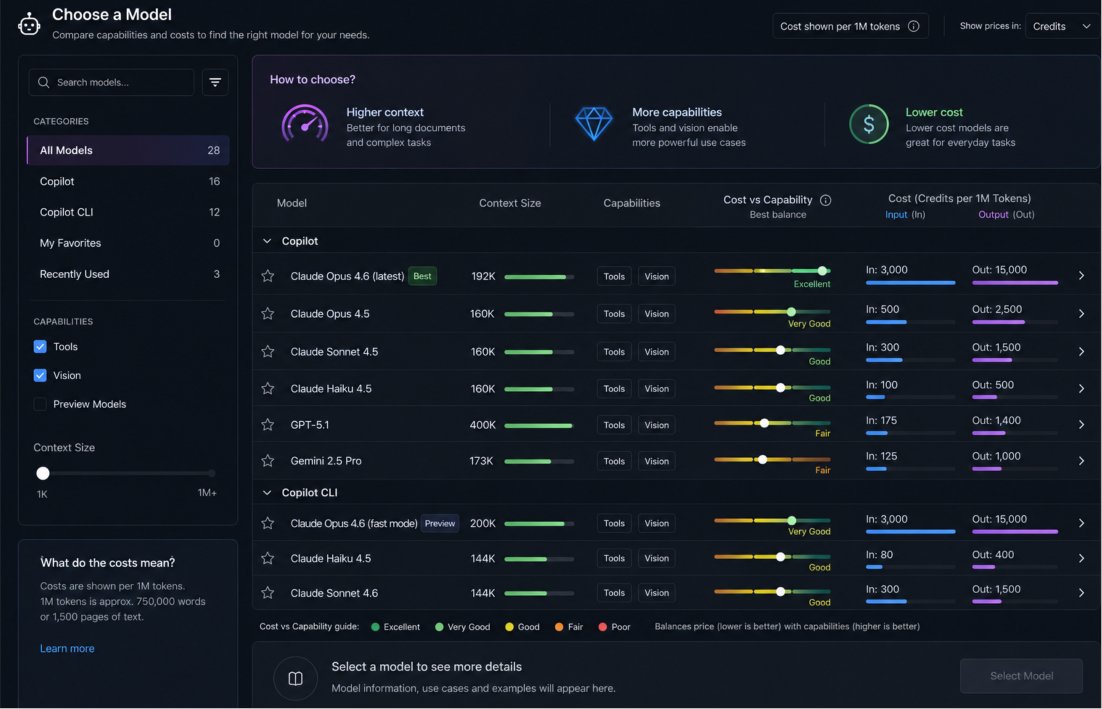Click the Select Model button
Screen dimensions: 1102x709
[1021, 676]
